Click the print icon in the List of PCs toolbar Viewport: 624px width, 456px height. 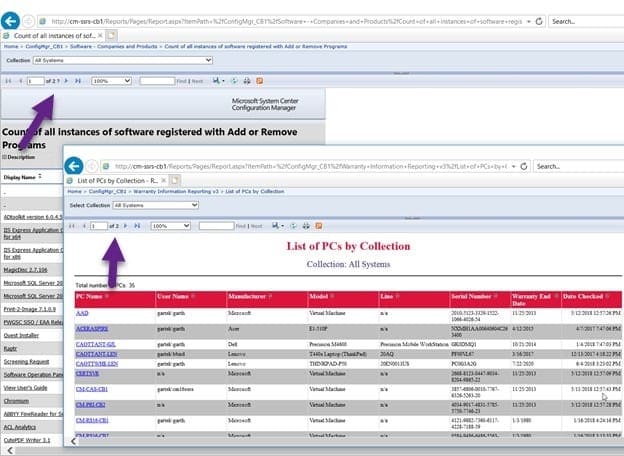(x=306, y=226)
